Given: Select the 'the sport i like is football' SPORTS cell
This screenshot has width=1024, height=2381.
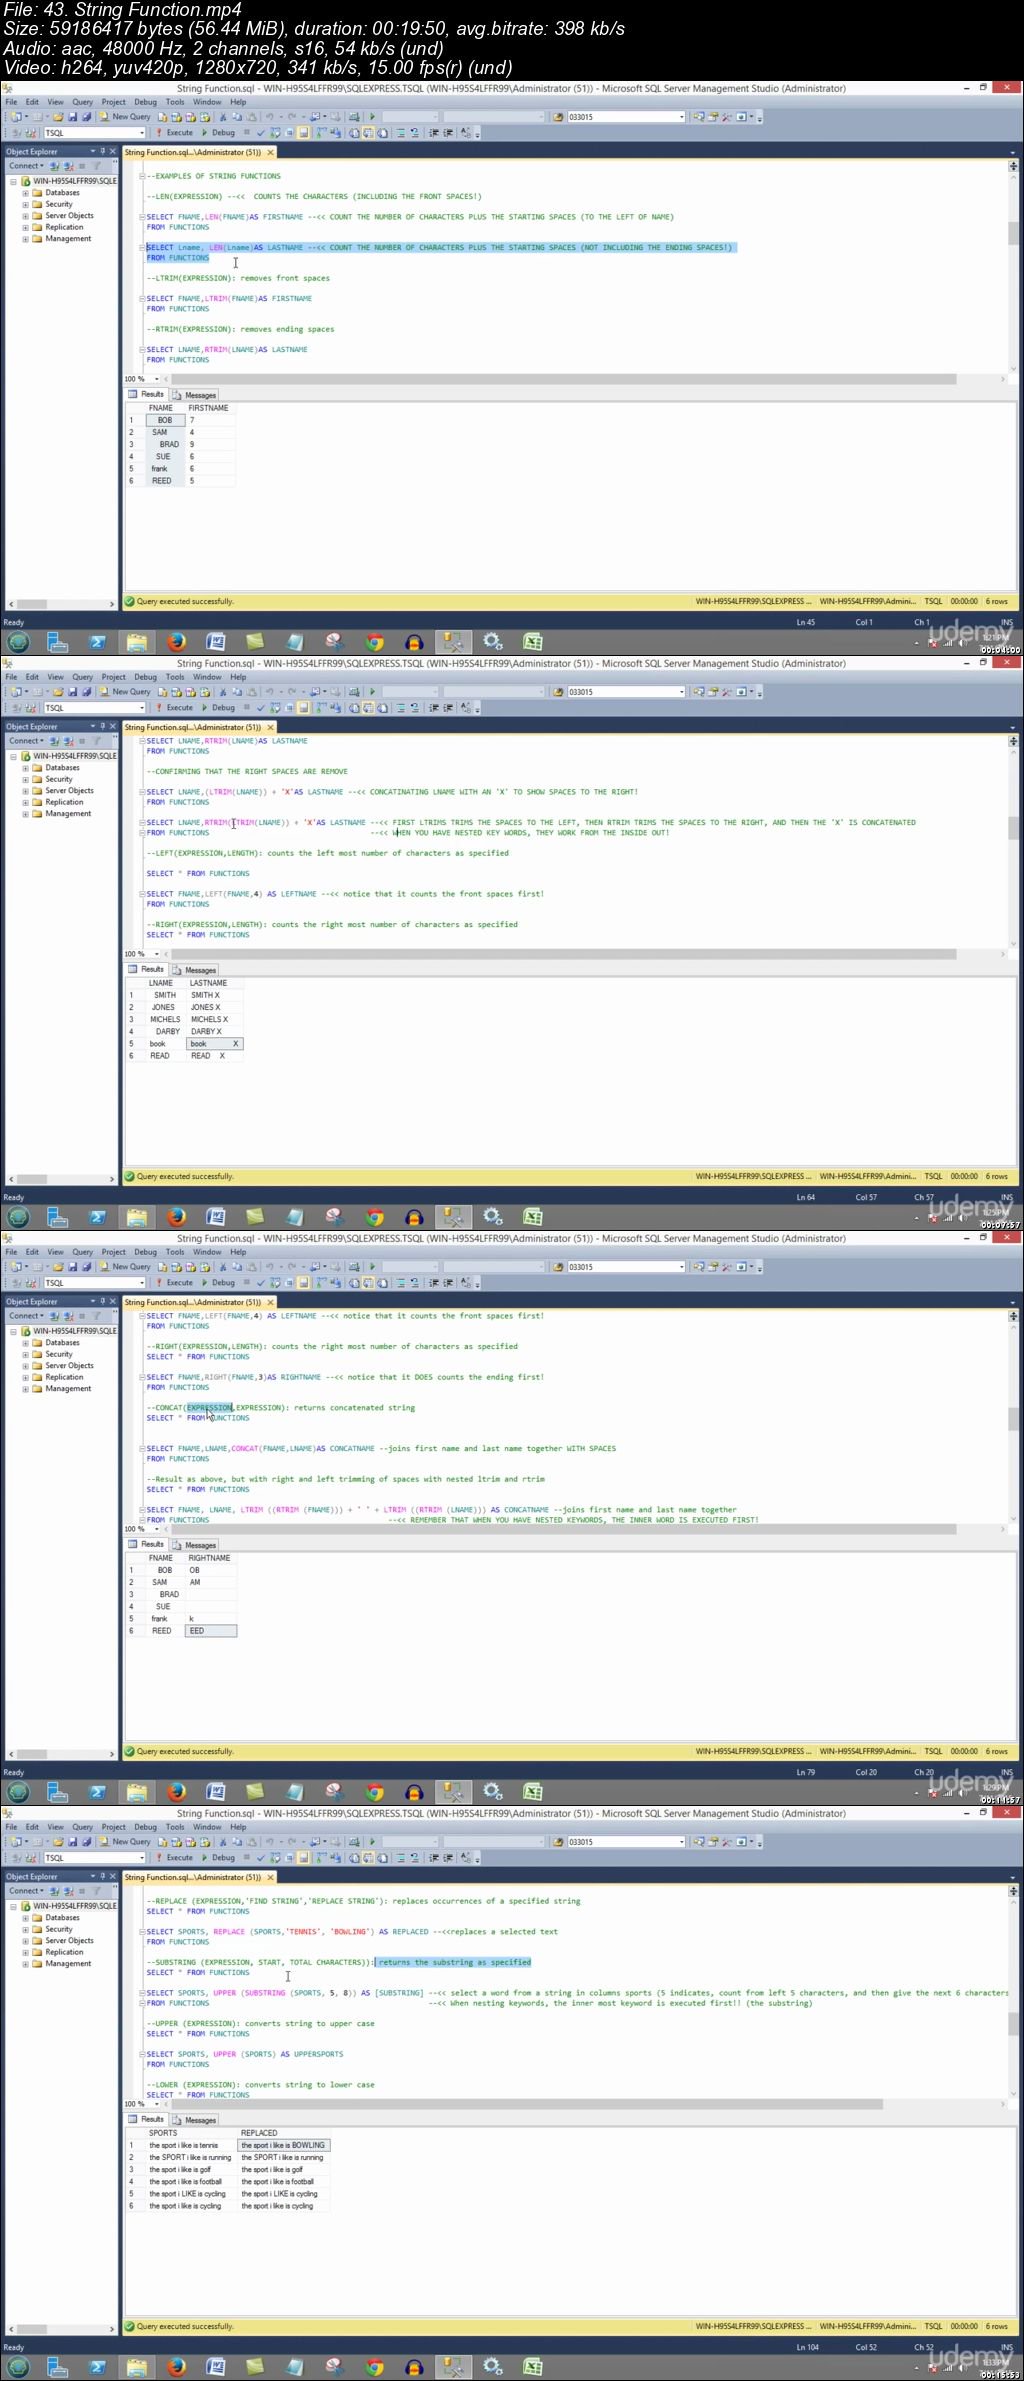Looking at the screenshot, I should (x=190, y=2182).
